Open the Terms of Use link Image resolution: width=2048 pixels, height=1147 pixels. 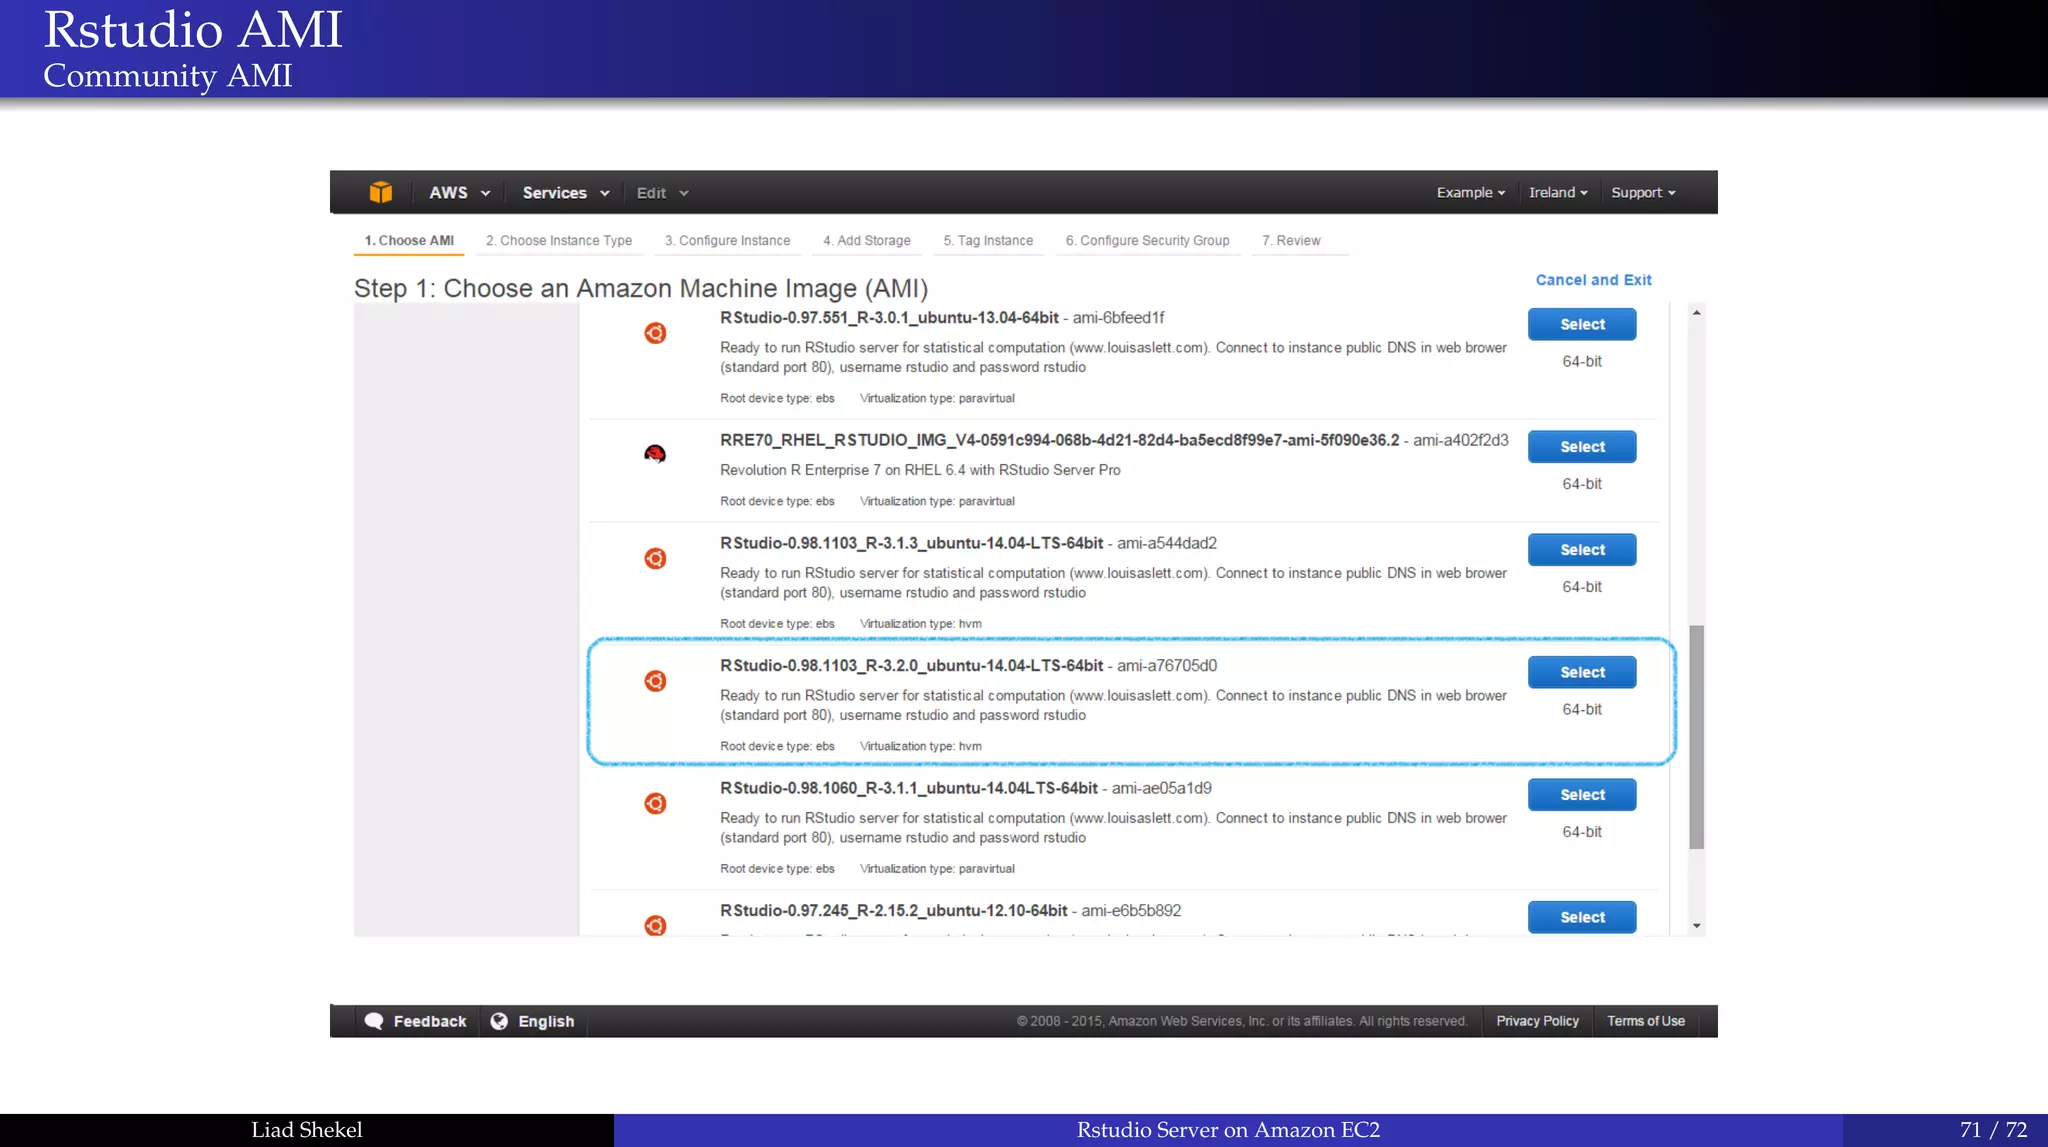point(1645,1021)
